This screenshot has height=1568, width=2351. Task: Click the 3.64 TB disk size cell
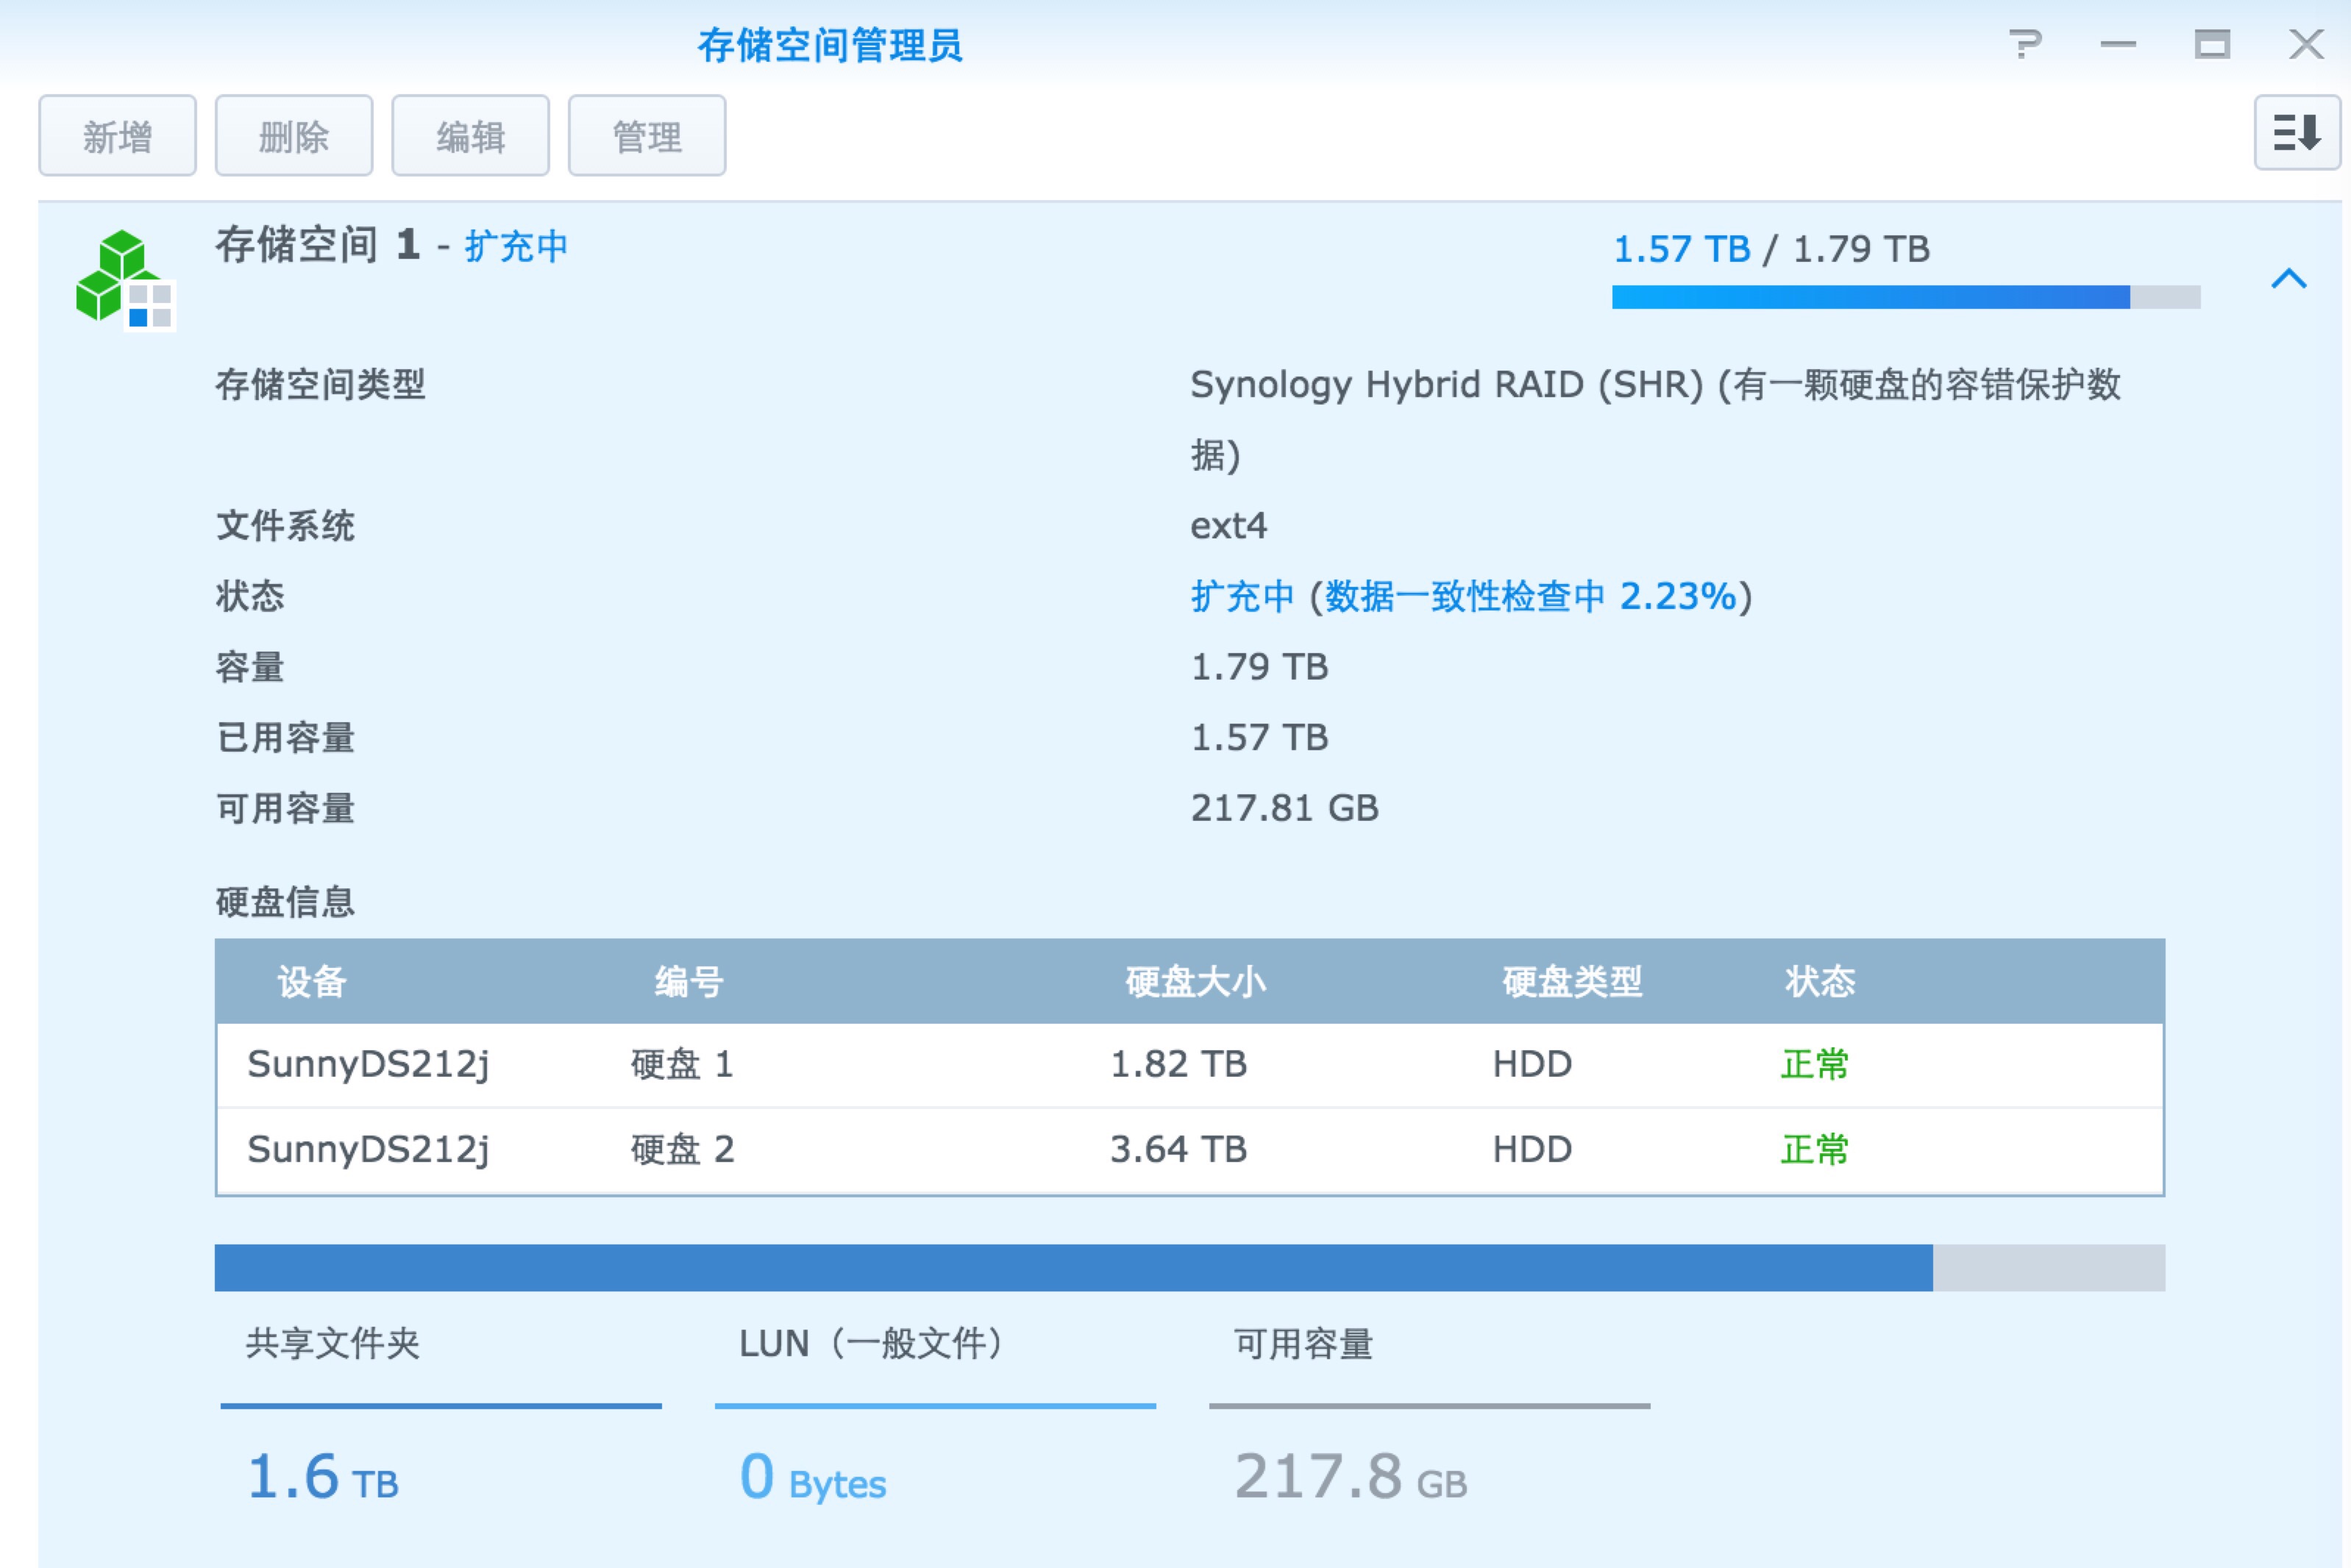coord(1179,1150)
